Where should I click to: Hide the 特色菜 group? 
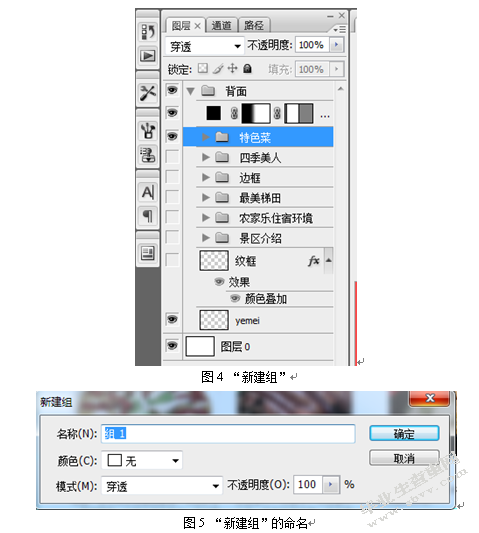(x=172, y=136)
